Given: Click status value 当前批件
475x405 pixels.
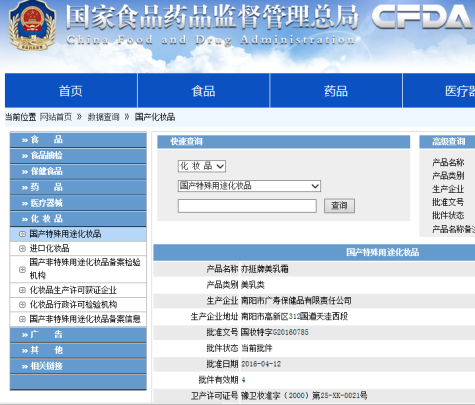Looking at the screenshot, I should pos(257,348).
